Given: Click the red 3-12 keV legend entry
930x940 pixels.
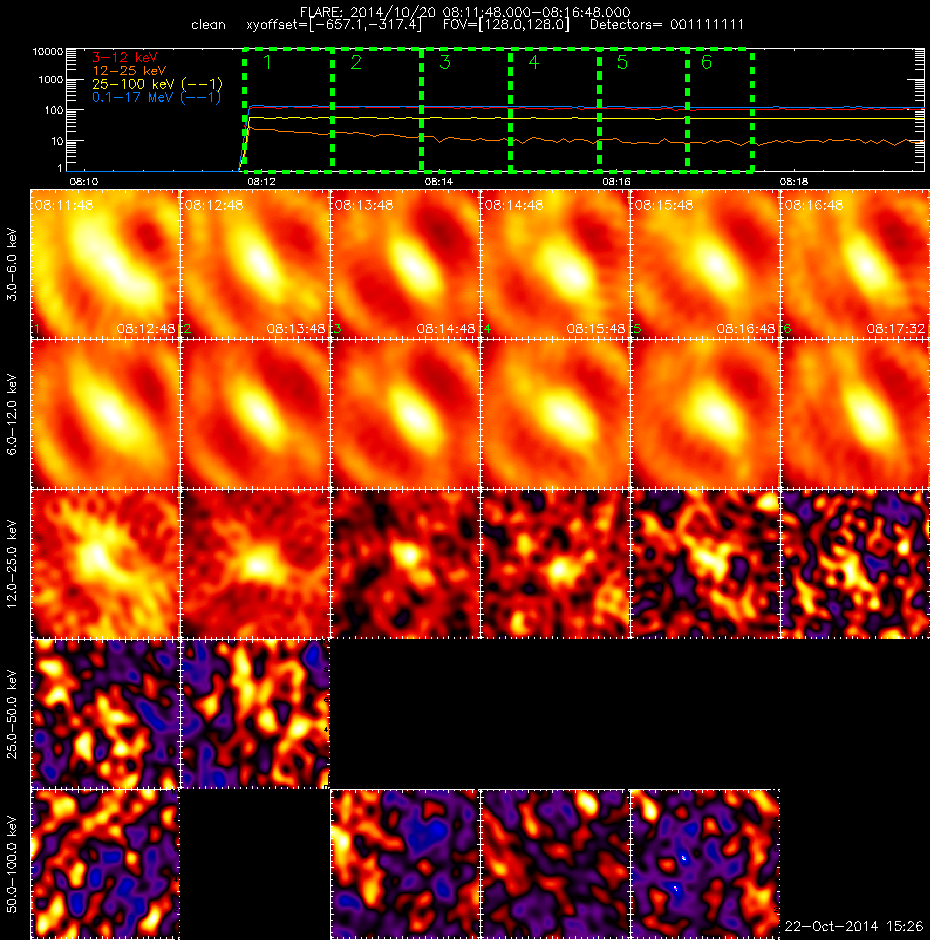Looking at the screenshot, I should pyautogui.click(x=125, y=58).
